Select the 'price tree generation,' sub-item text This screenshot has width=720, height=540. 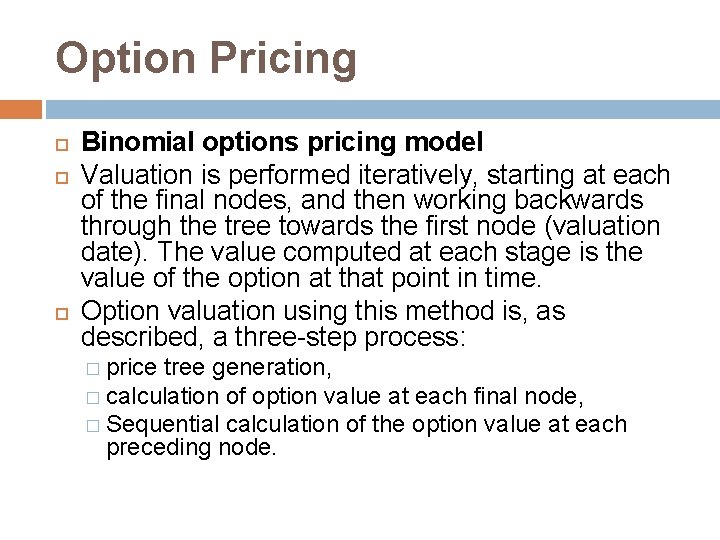pyautogui.click(x=220, y=368)
